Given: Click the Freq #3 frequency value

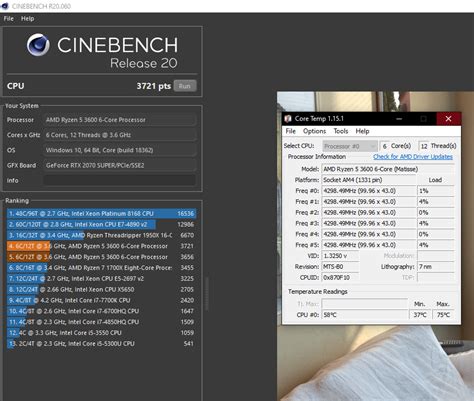Looking at the screenshot, I should click(369, 223).
